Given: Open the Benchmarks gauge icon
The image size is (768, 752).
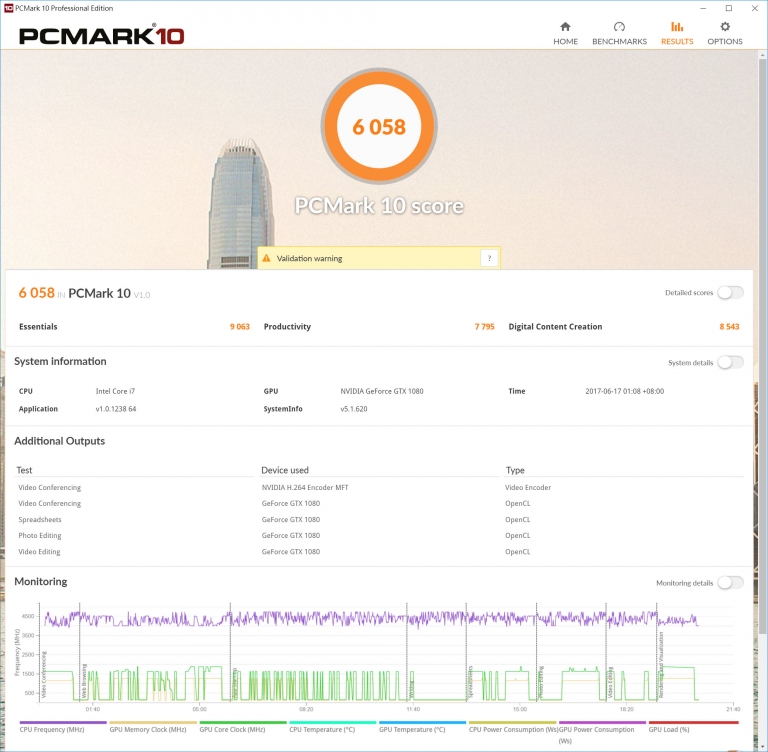Looking at the screenshot, I should [x=619, y=27].
